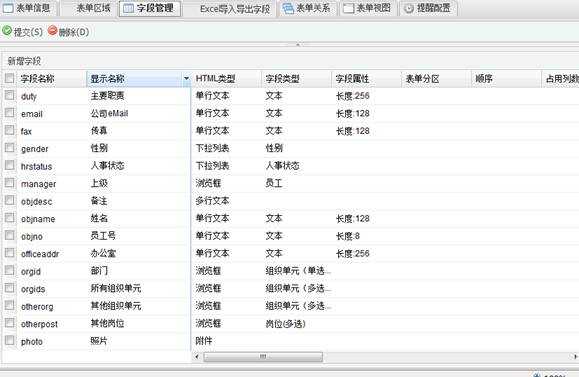Image resolution: width=579 pixels, height=377 pixels.
Task: Click the 提交(S) submit button
Action: tap(23, 32)
